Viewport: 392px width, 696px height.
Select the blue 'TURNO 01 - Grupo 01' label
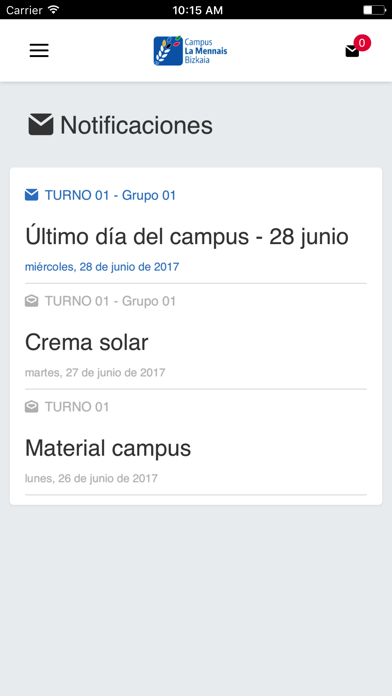pyautogui.click(x=110, y=195)
